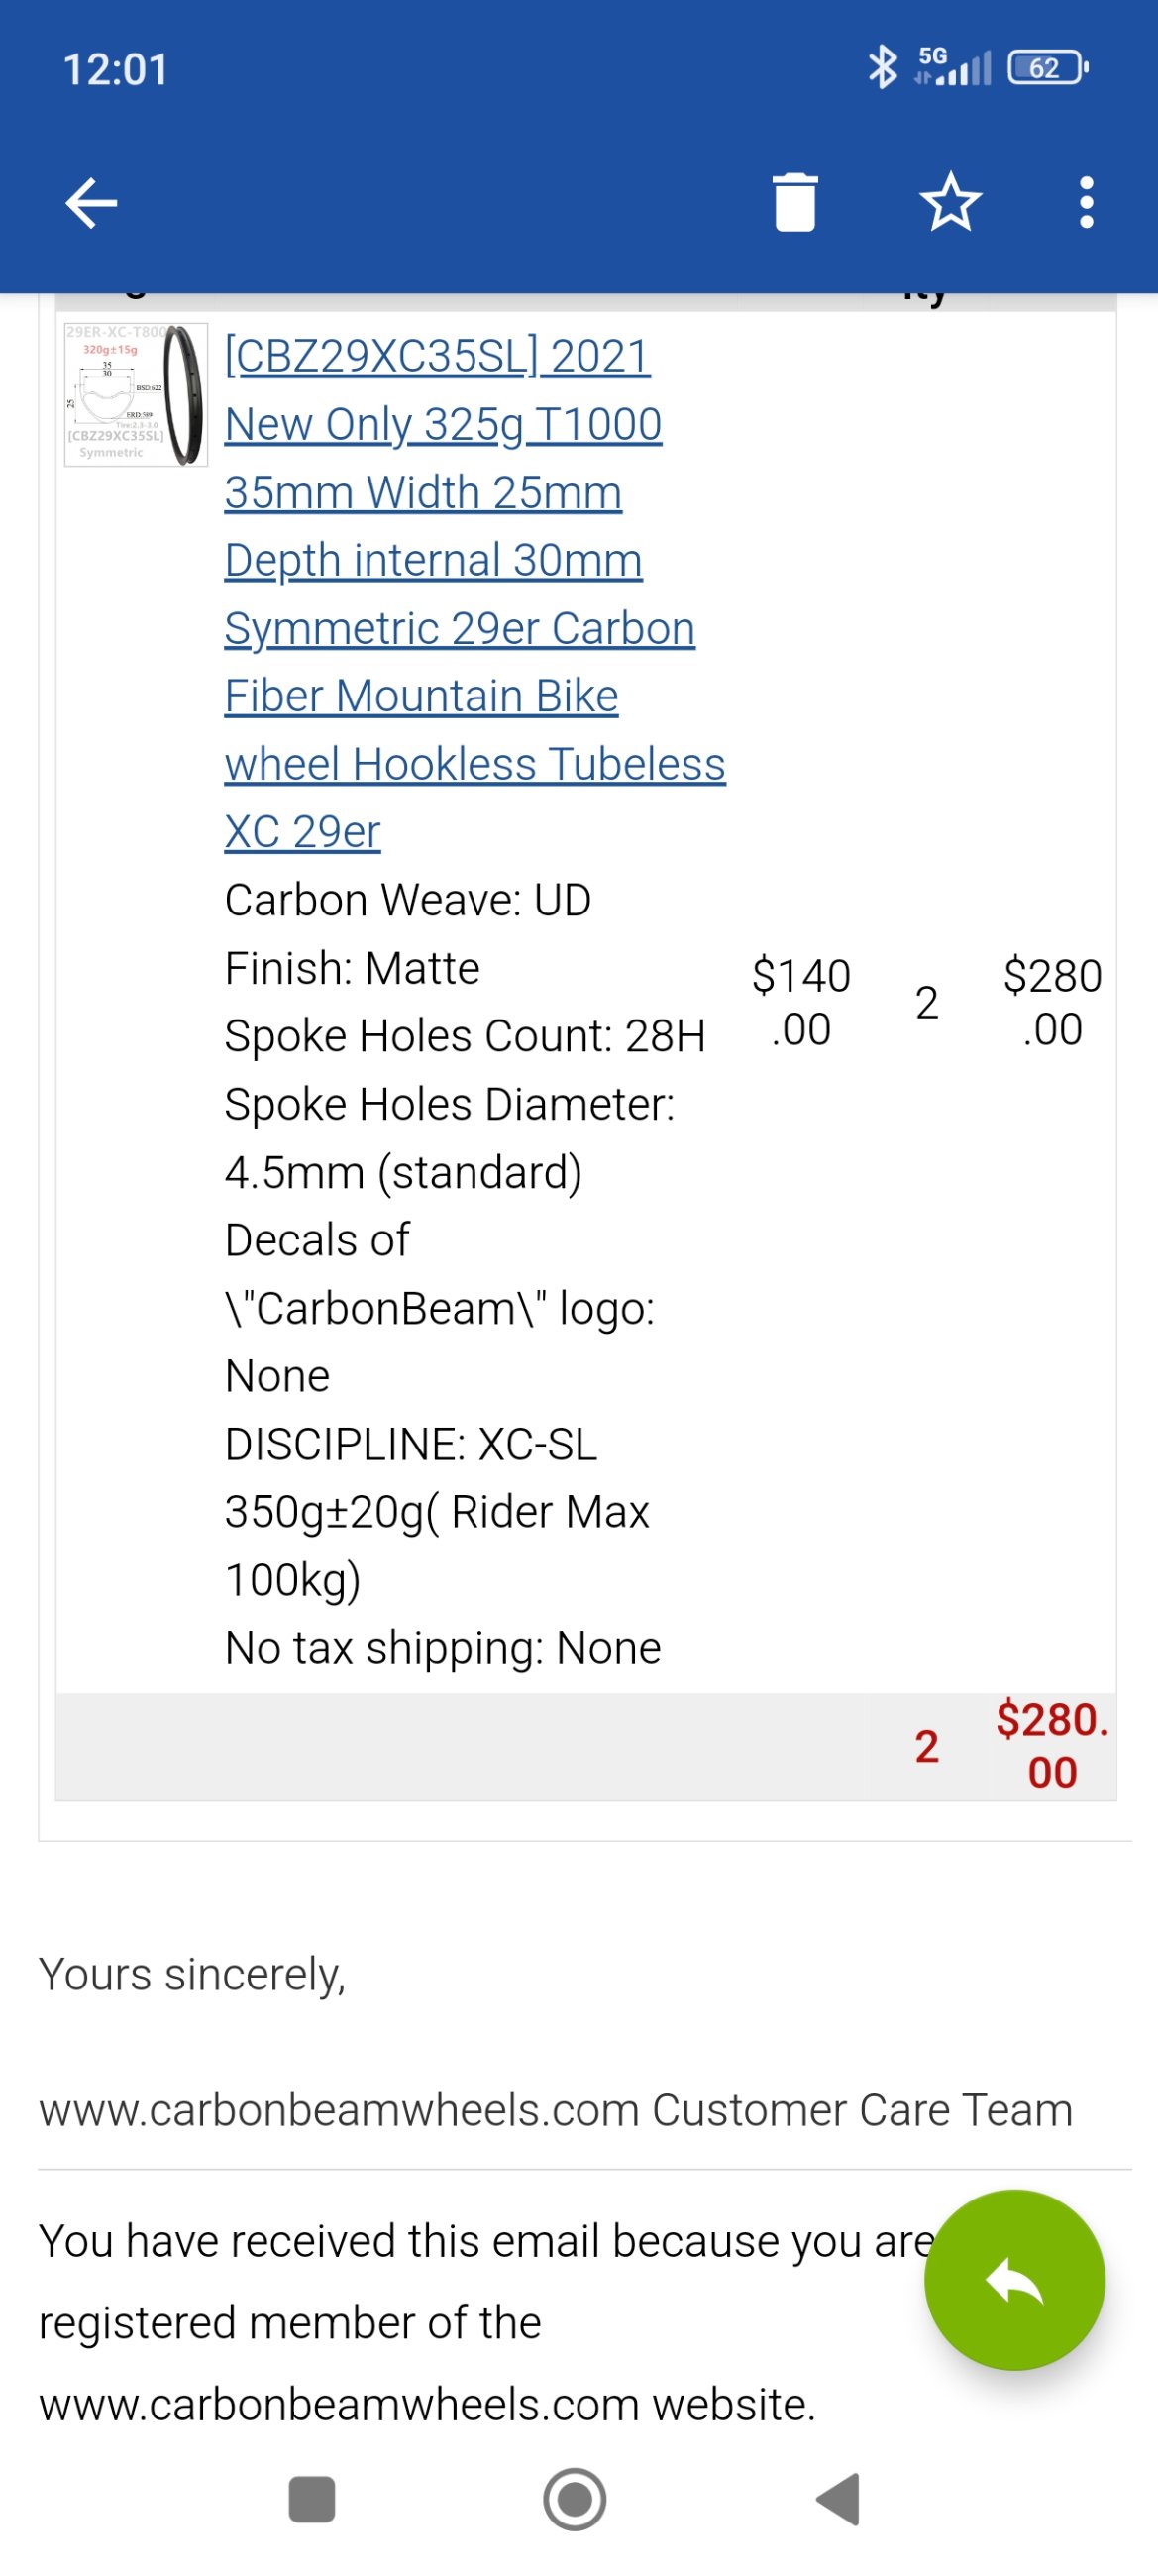Tap the 'Yours sincerely,' closing text
This screenshot has width=1158, height=2576.
(x=192, y=1974)
